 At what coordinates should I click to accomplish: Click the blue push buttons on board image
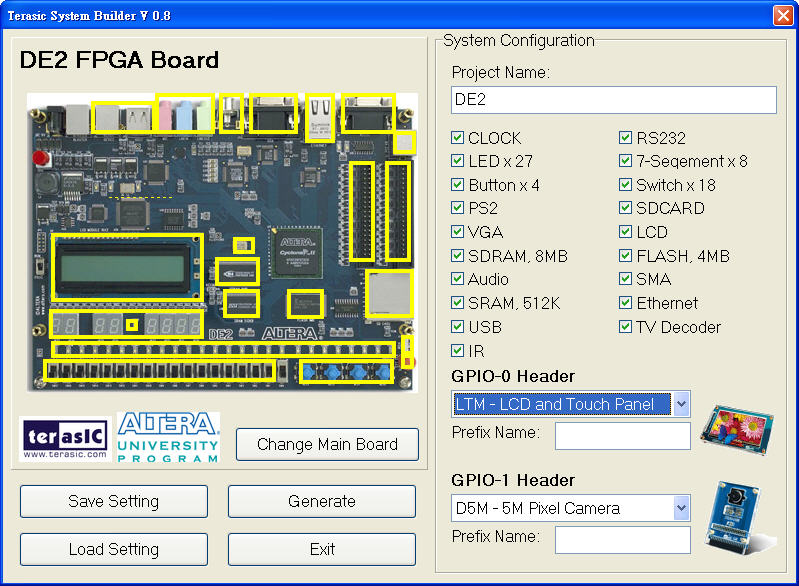pos(346,371)
